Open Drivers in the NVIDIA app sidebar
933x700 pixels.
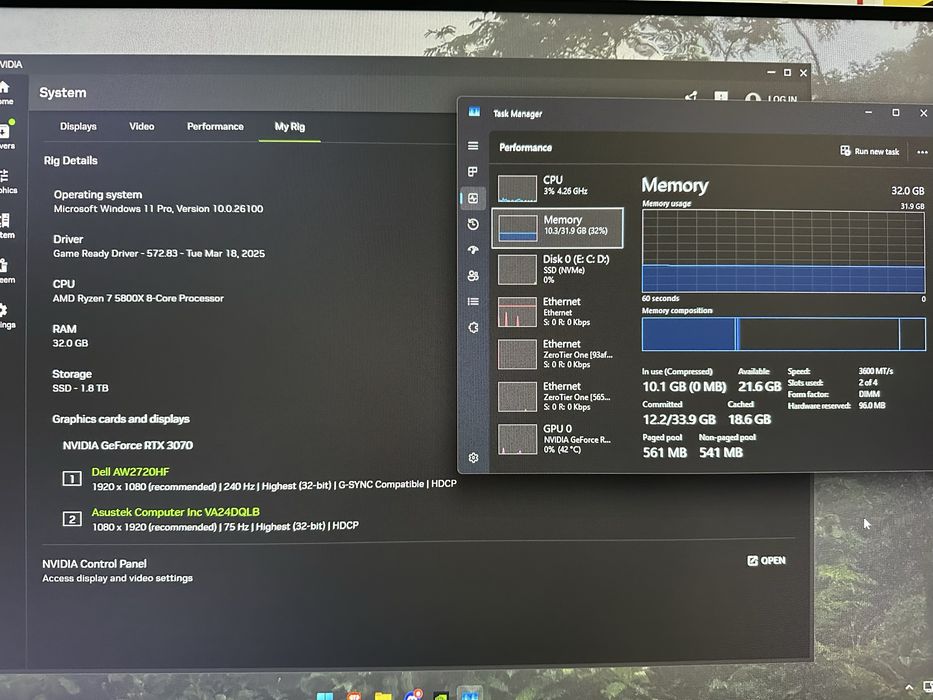(5, 135)
